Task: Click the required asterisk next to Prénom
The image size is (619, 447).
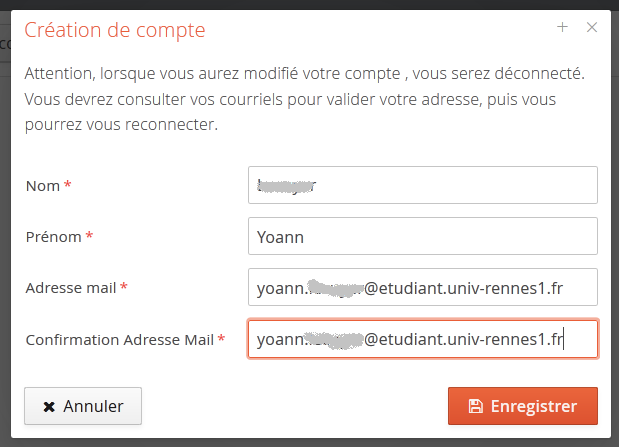Action: click(x=89, y=237)
